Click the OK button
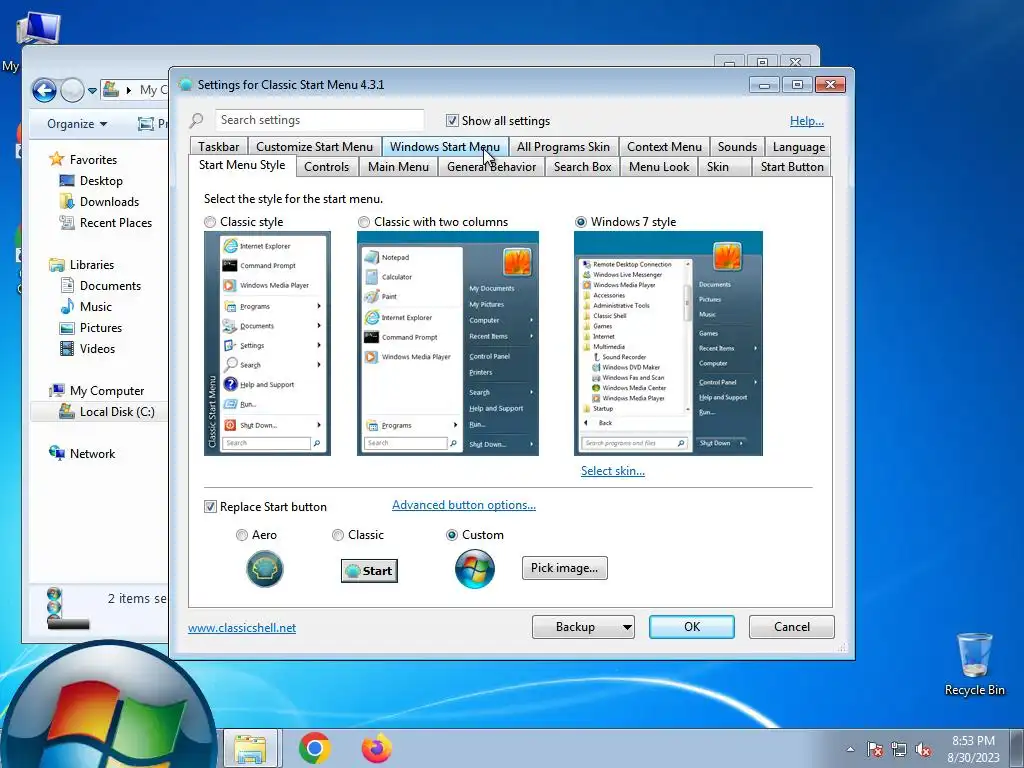The width and height of the screenshot is (1024, 768). pos(692,627)
